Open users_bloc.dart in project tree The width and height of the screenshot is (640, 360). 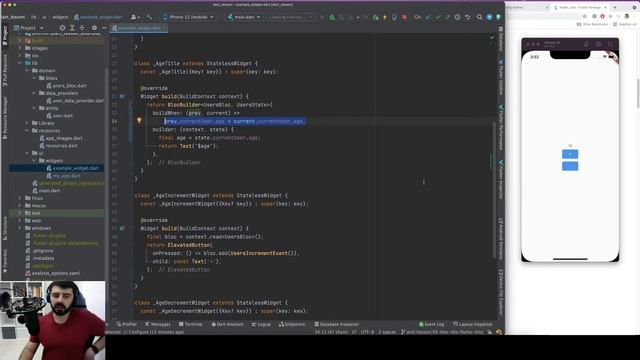tap(66, 86)
